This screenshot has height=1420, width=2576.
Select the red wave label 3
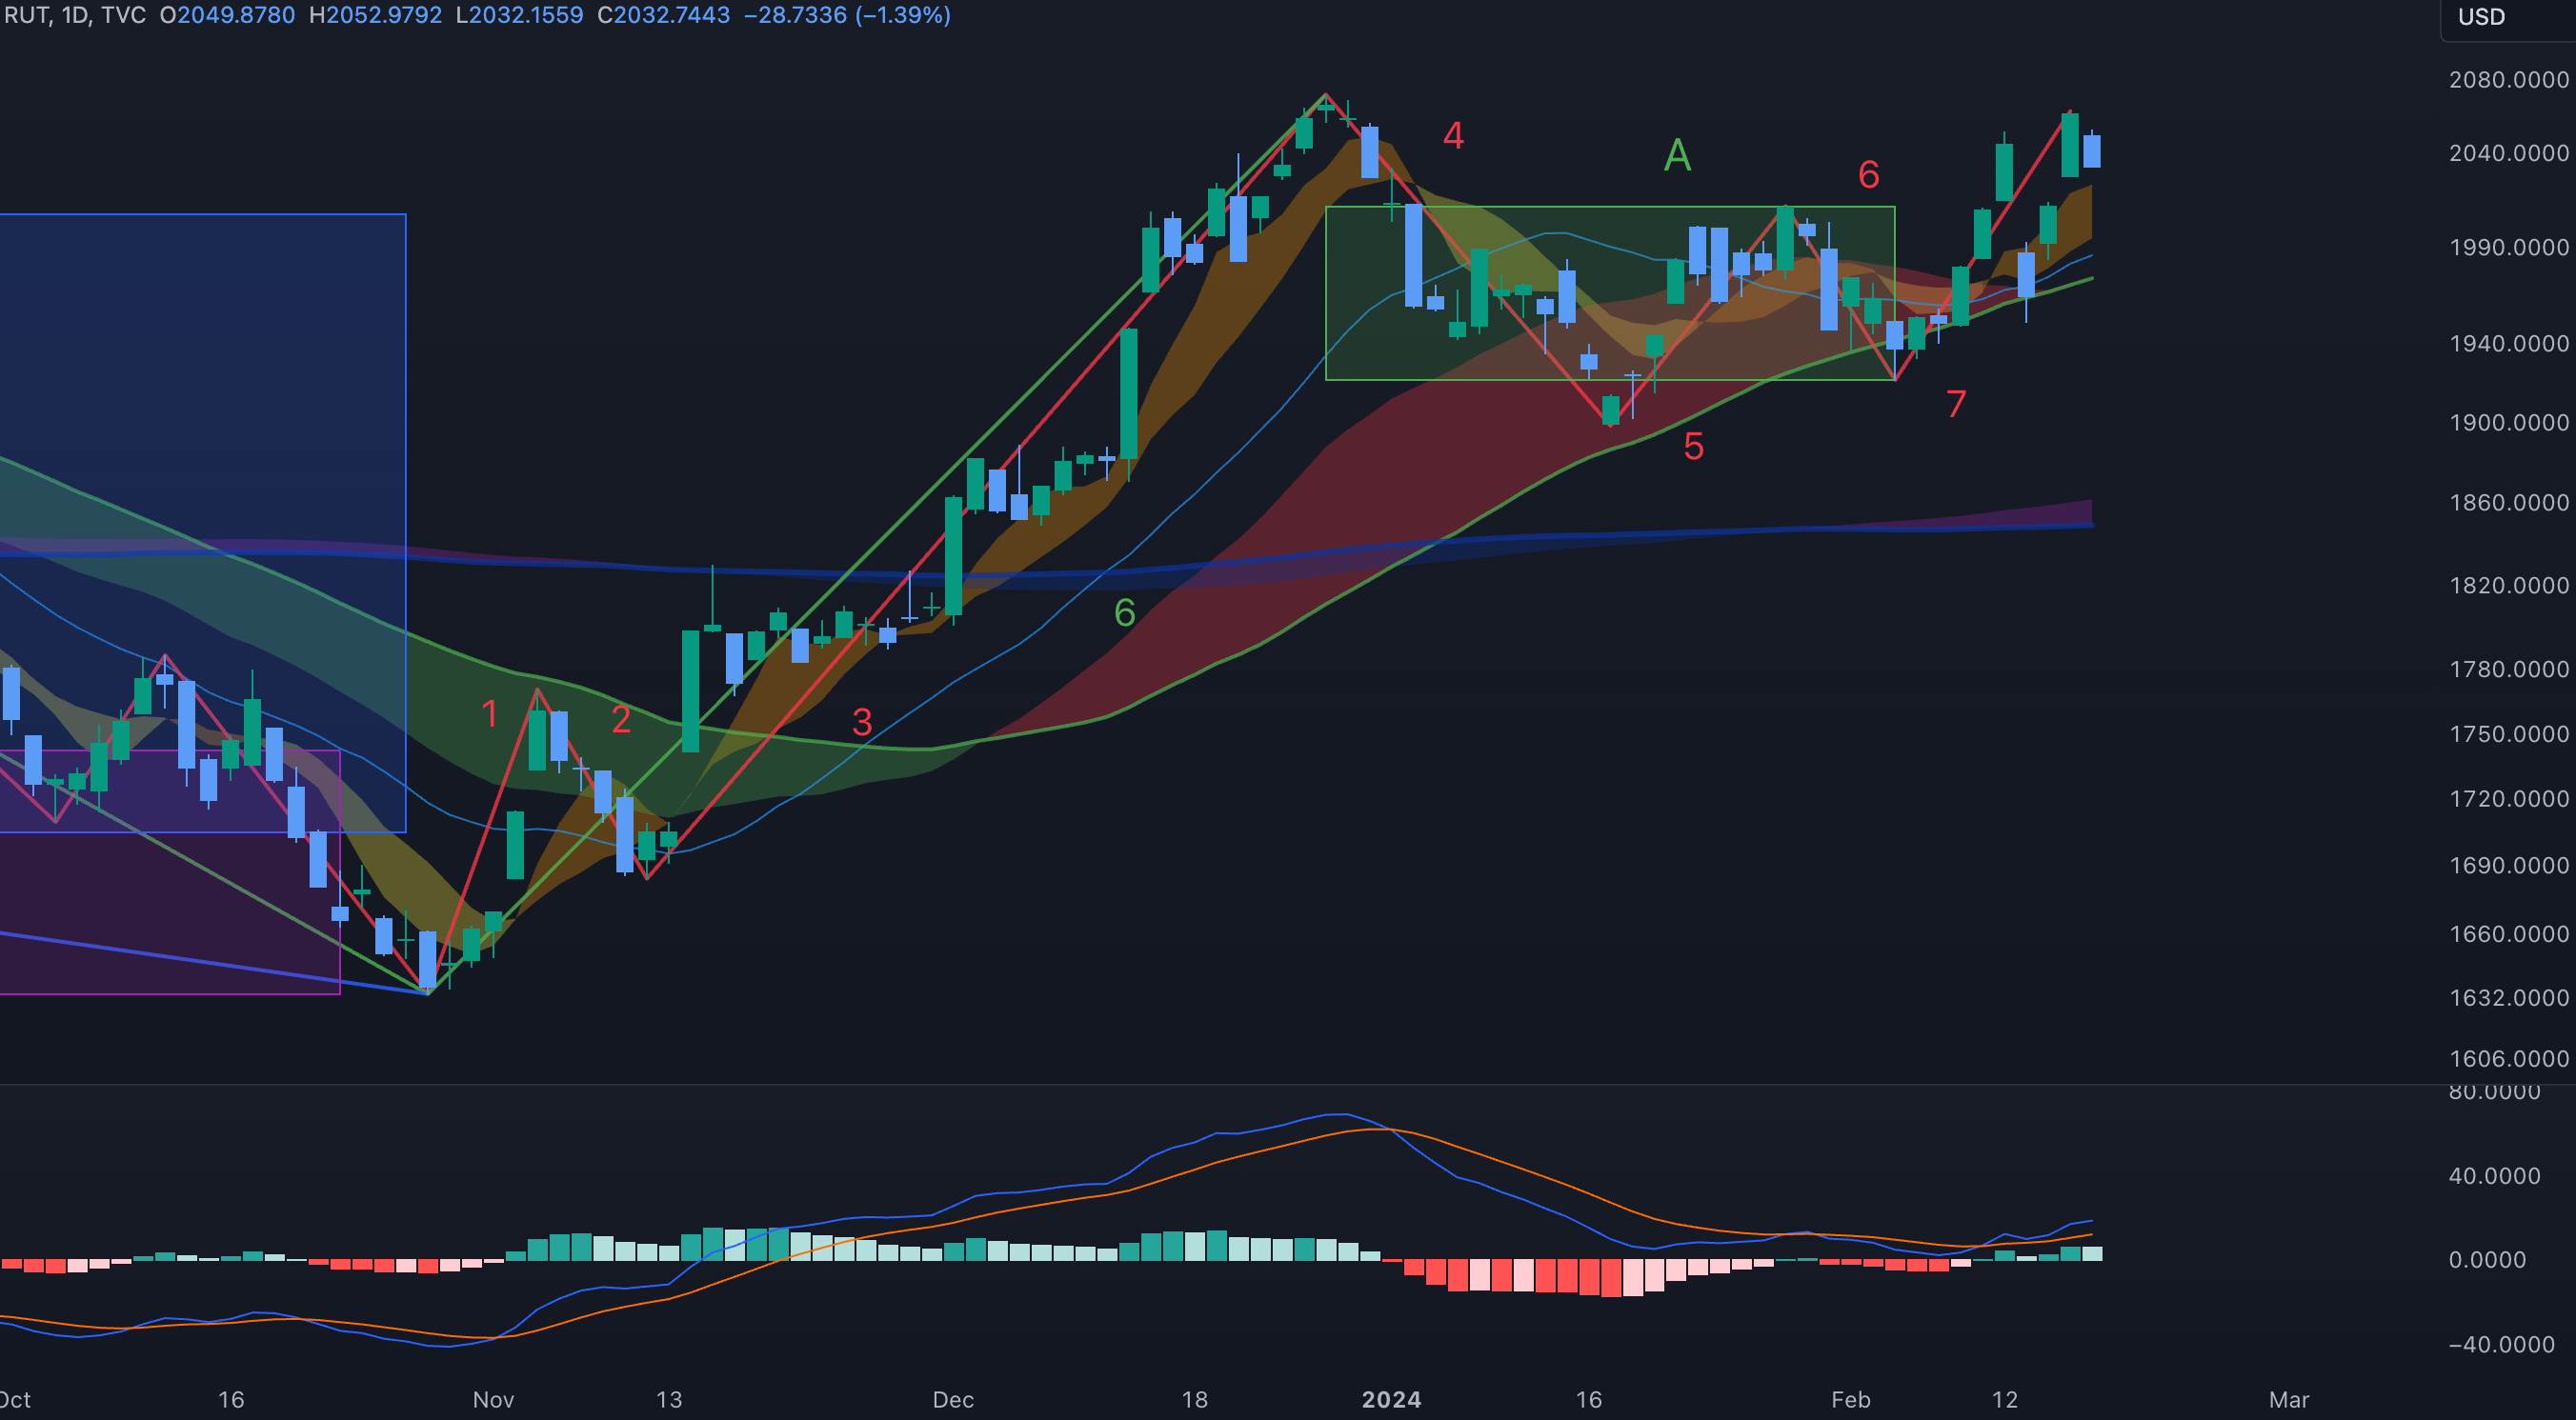pos(862,721)
